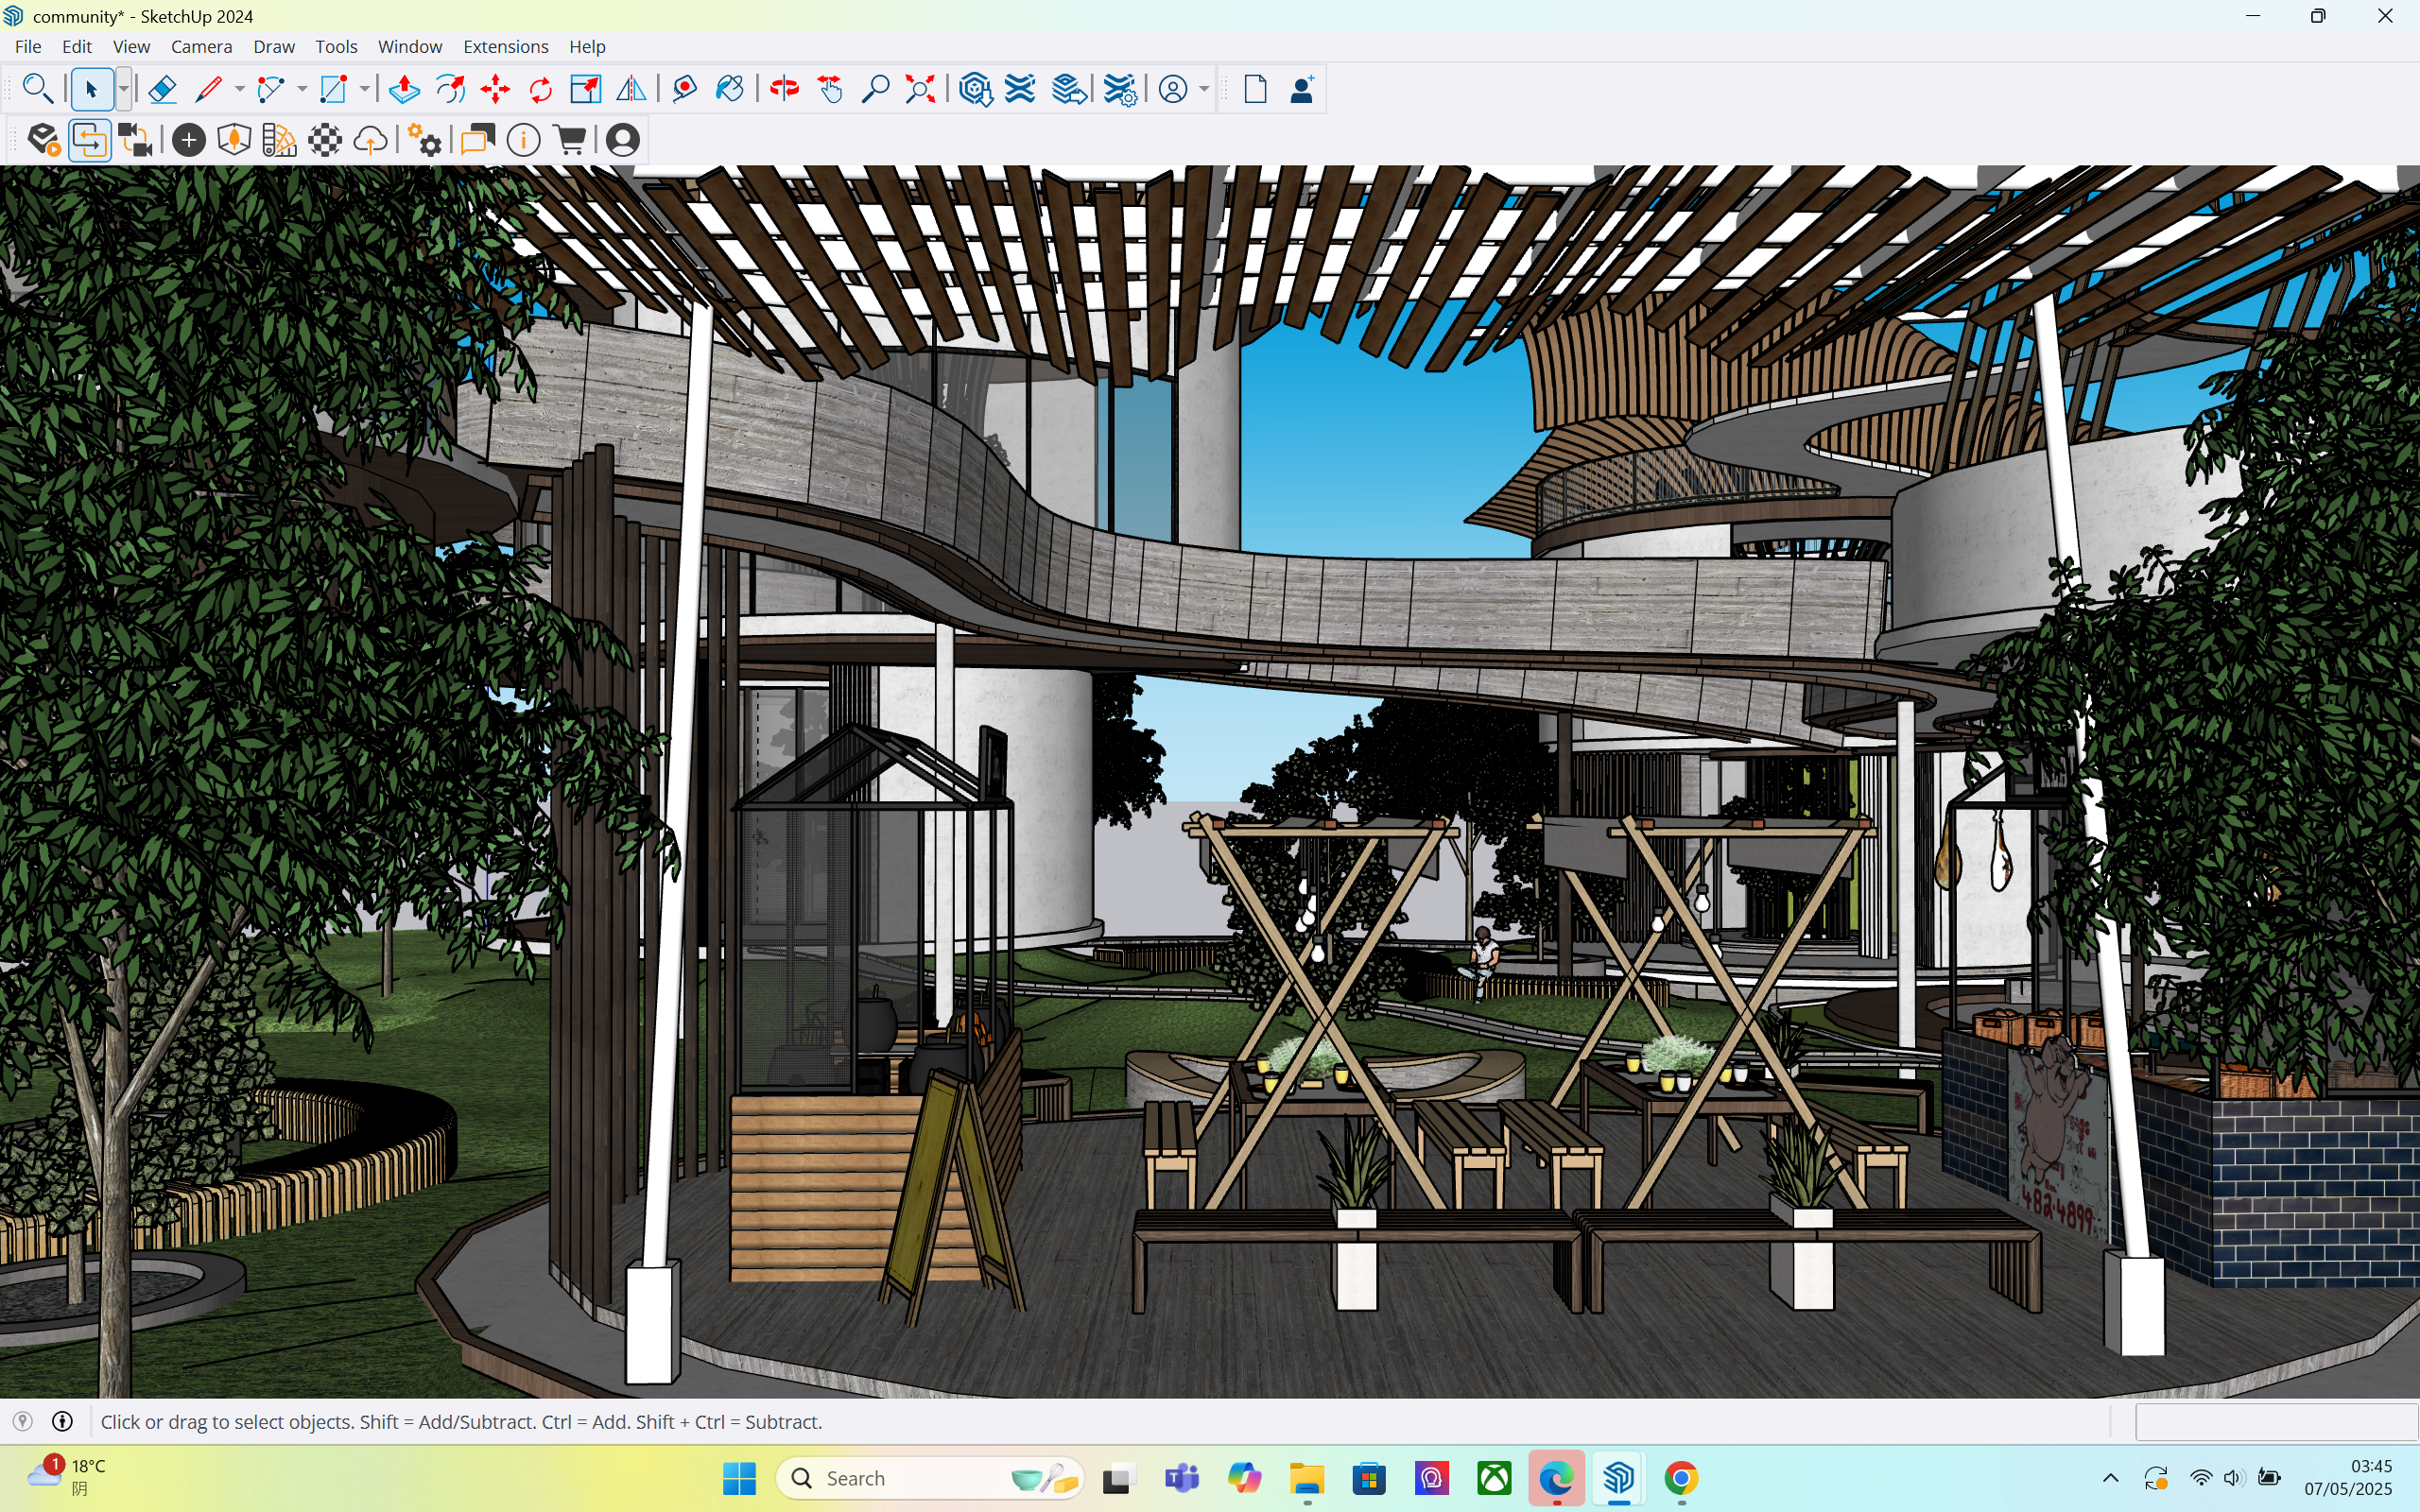
Task: Toggle the highlighted sync icon in second toolbar
Action: point(90,141)
